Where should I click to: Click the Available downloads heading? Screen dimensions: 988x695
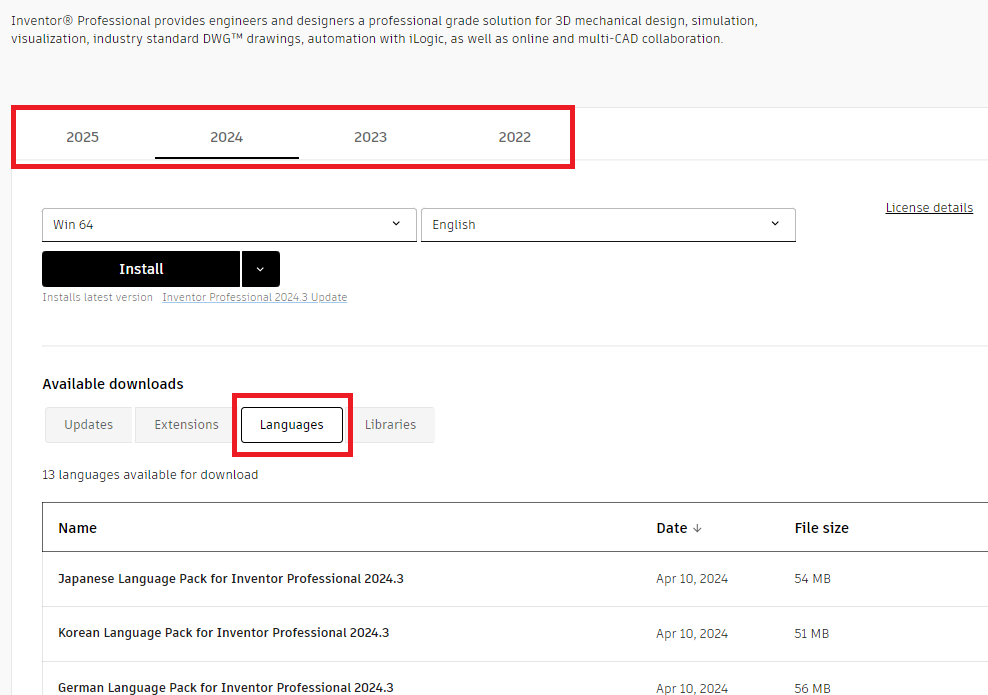pyautogui.click(x=113, y=384)
